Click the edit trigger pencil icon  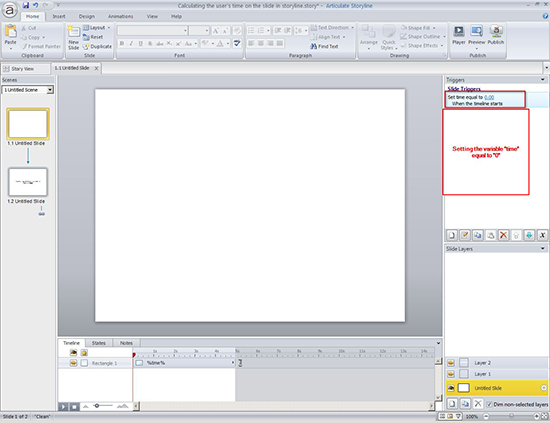[464, 235]
